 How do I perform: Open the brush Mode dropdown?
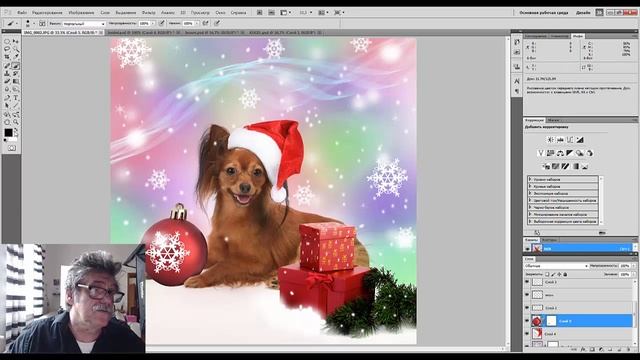click(x=84, y=24)
